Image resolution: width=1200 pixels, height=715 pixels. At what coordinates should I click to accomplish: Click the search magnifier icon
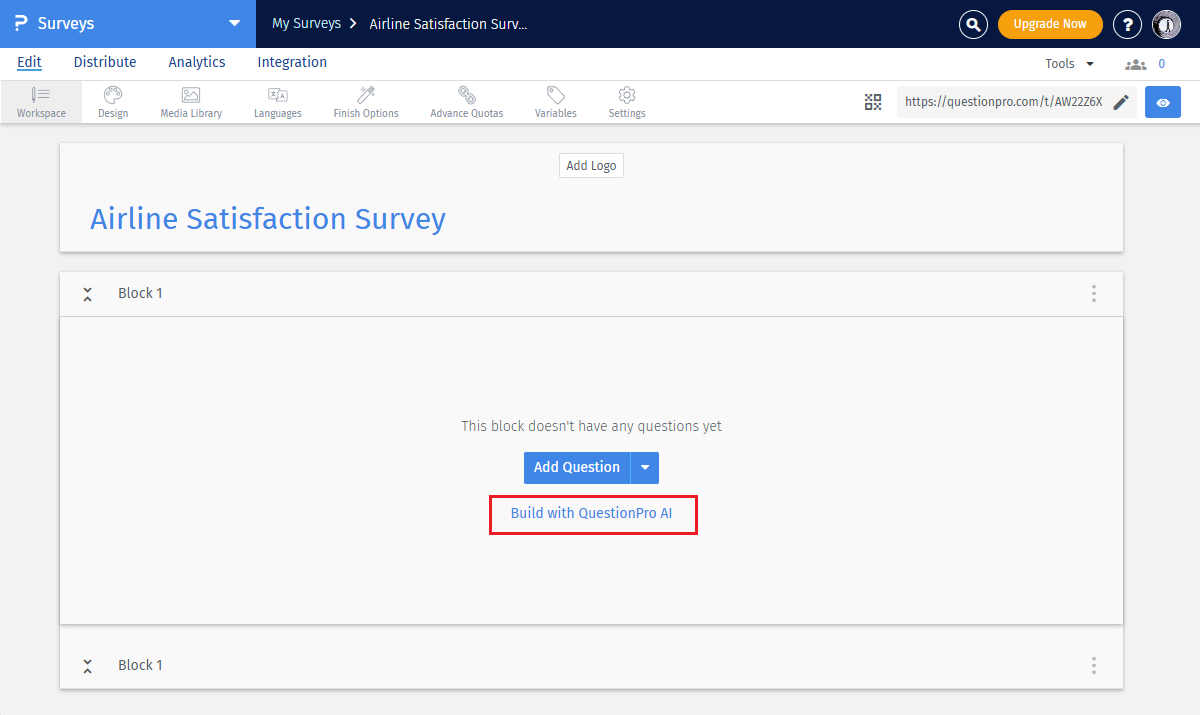[973, 24]
